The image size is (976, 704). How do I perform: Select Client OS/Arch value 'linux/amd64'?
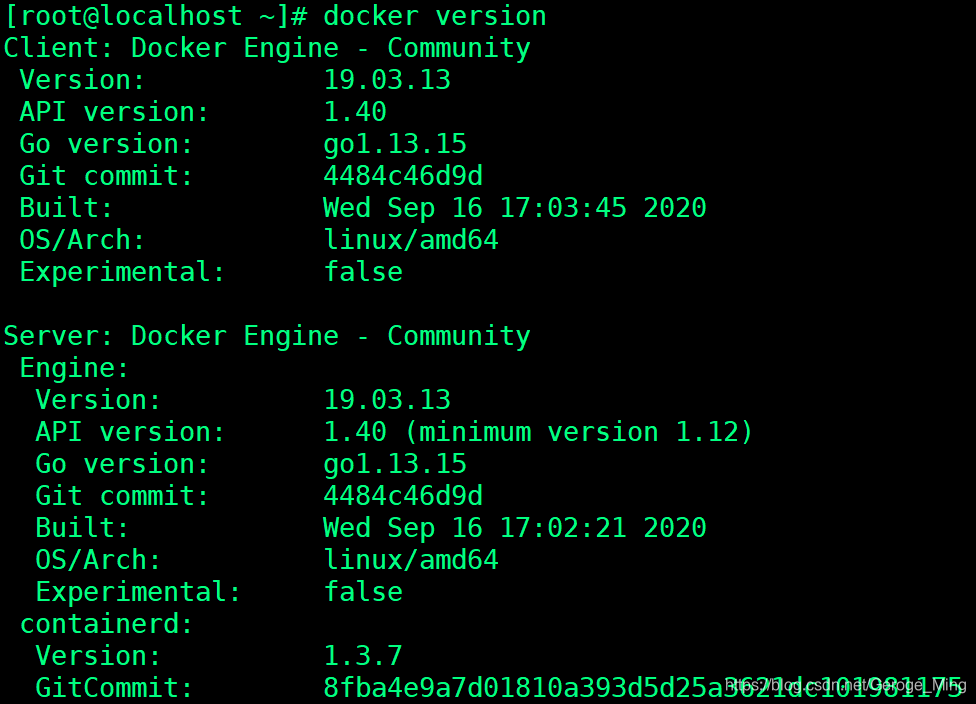(411, 240)
